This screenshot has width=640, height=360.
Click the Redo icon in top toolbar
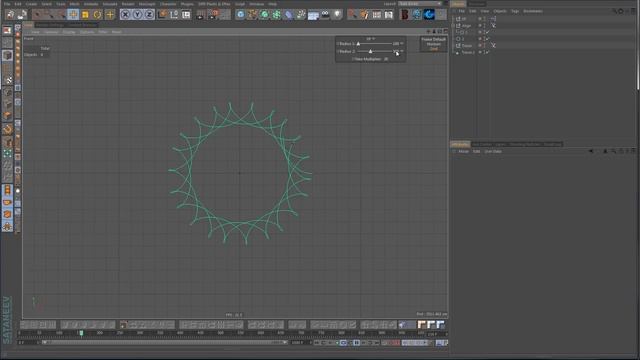click(x=22, y=15)
